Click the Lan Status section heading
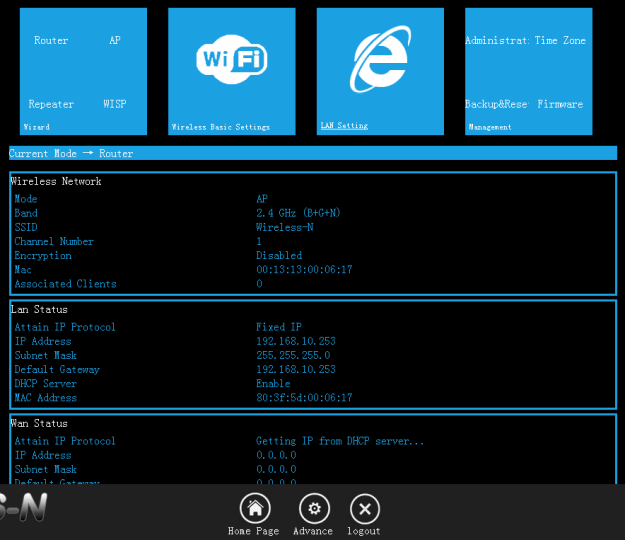Screen dimensions: 625x540 click(x=39, y=309)
